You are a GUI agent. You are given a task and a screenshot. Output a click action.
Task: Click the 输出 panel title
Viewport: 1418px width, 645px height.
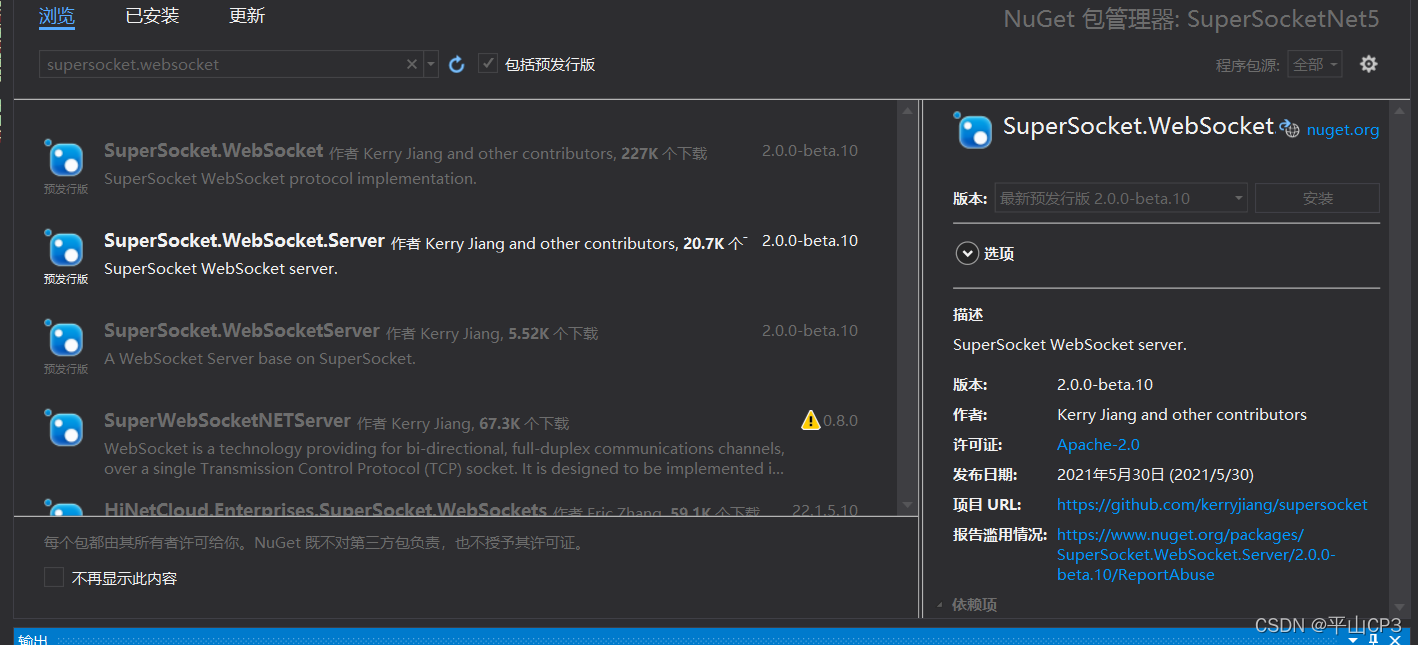[x=33, y=638]
